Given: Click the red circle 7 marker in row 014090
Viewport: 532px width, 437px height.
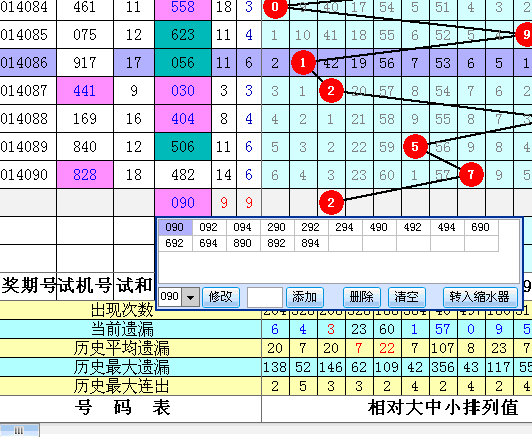Looking at the screenshot, I should [x=471, y=175].
